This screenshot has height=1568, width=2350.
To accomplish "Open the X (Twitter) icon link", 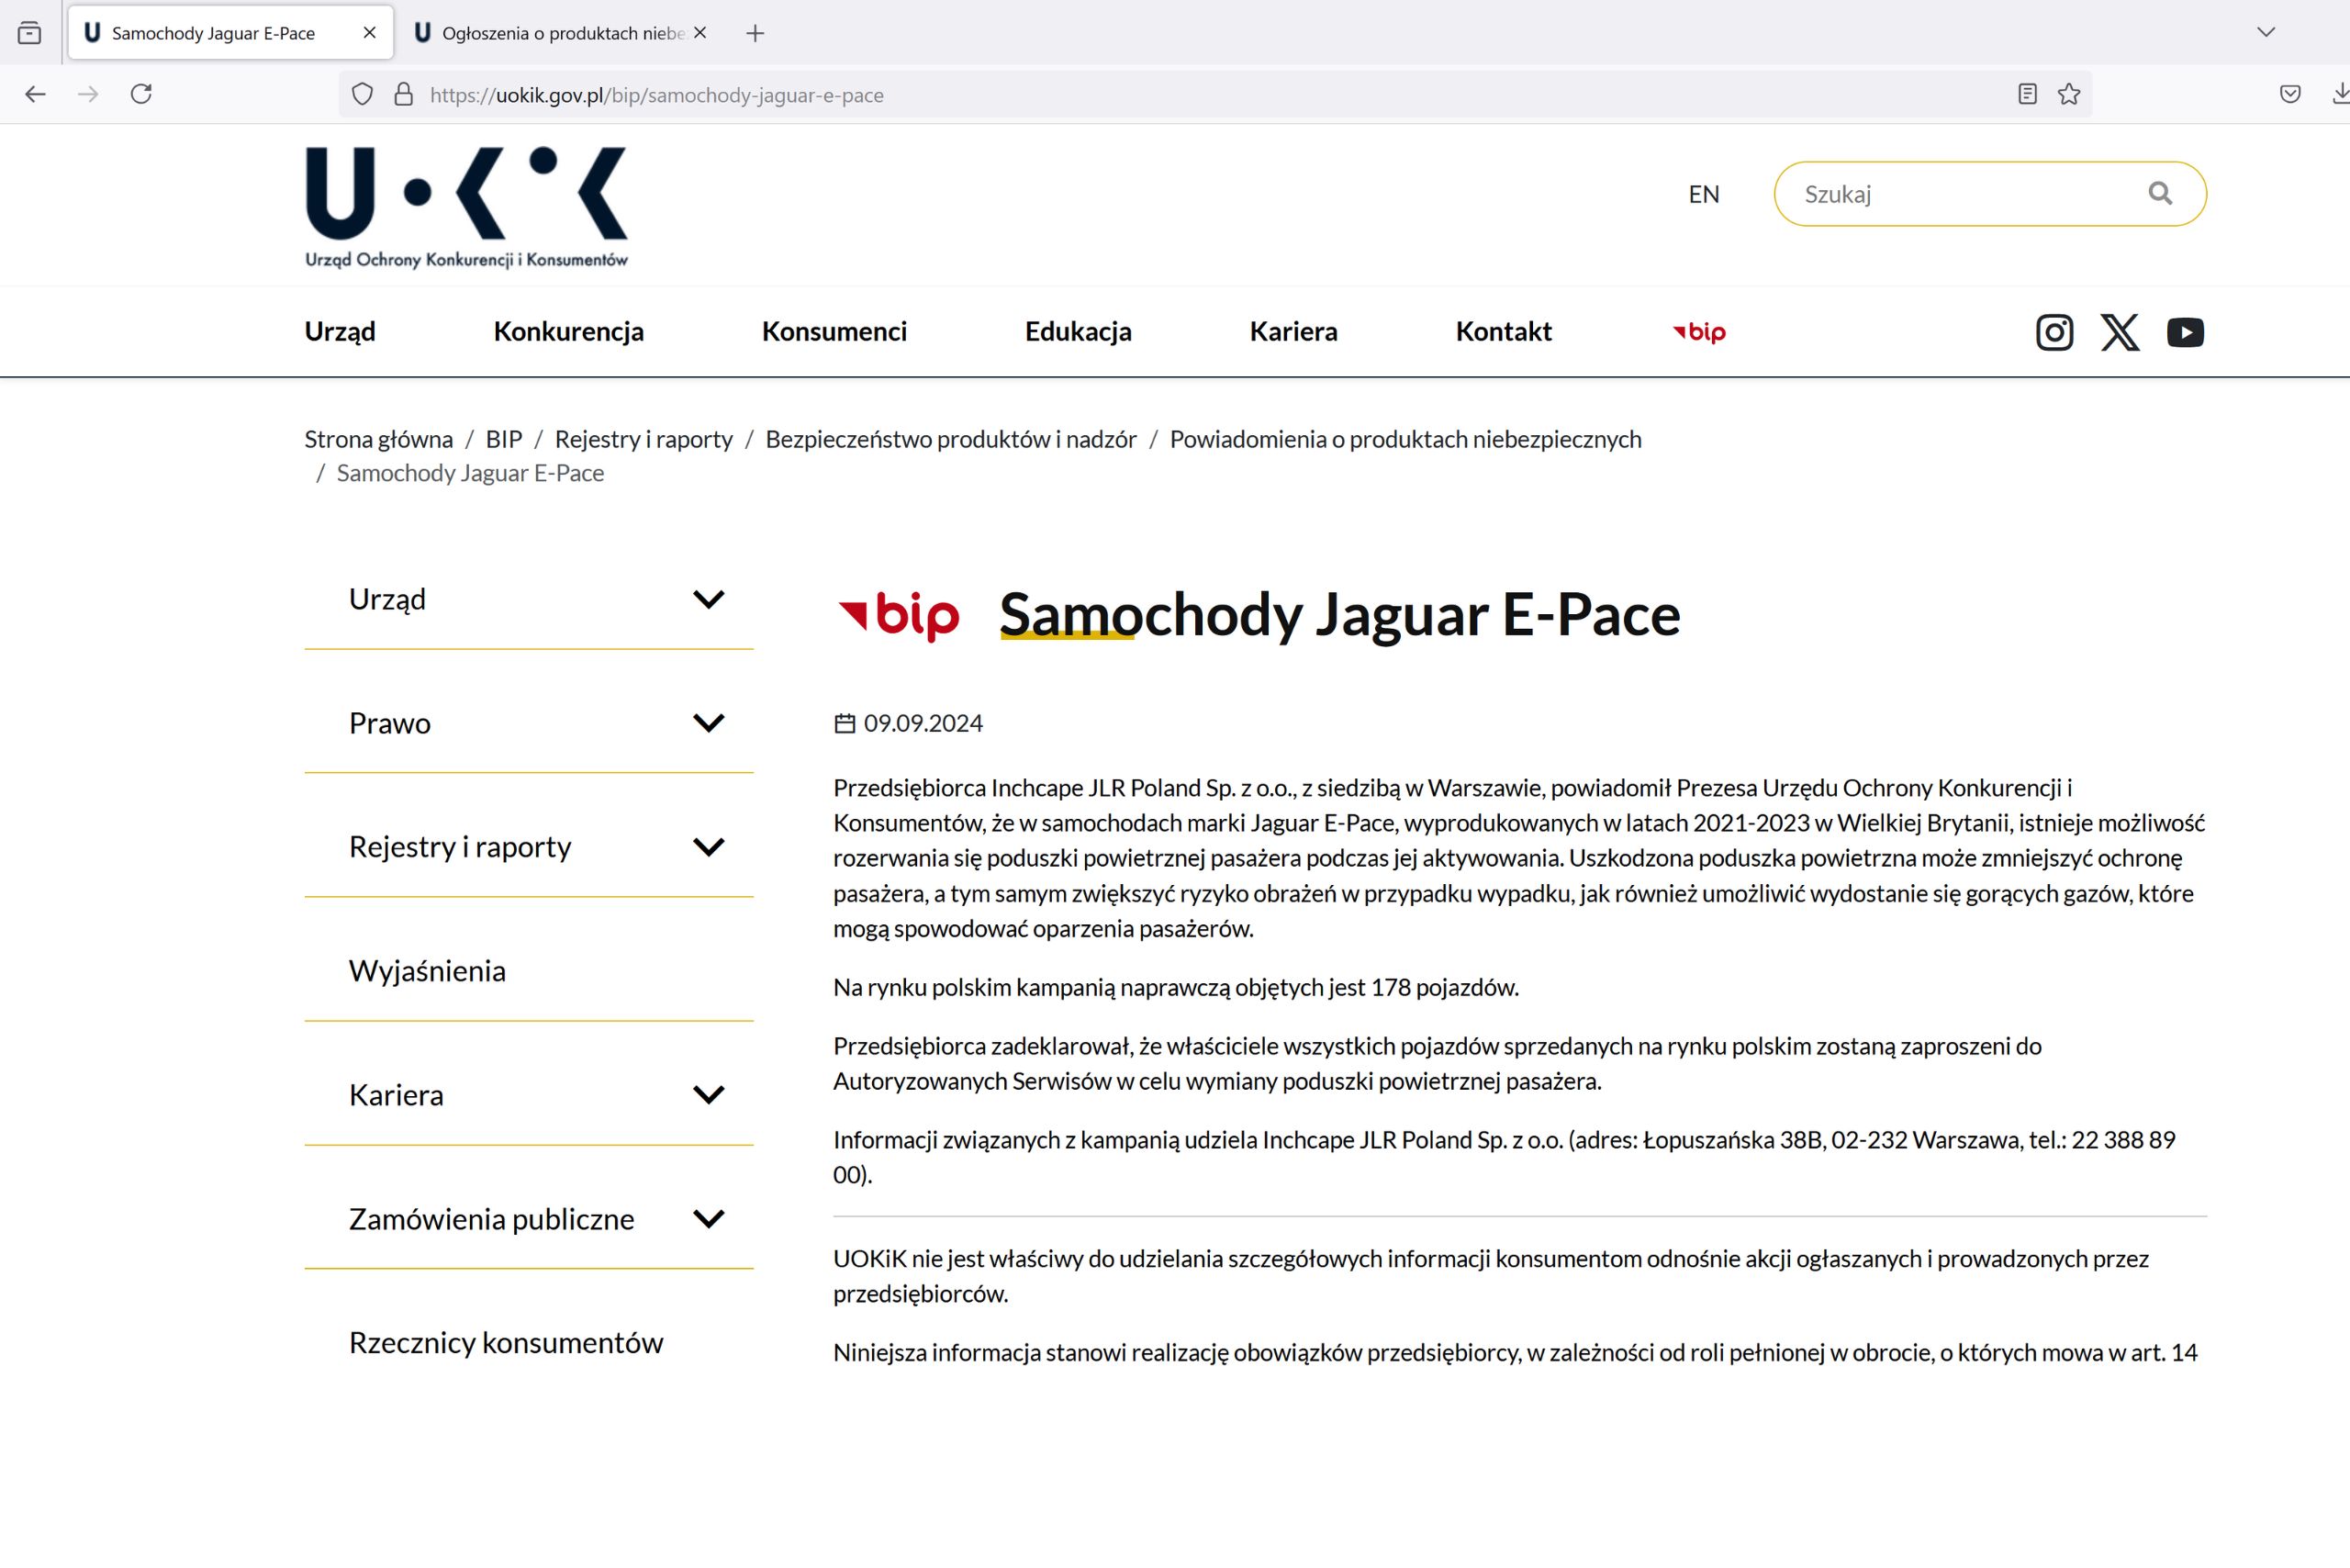I will [2120, 332].
